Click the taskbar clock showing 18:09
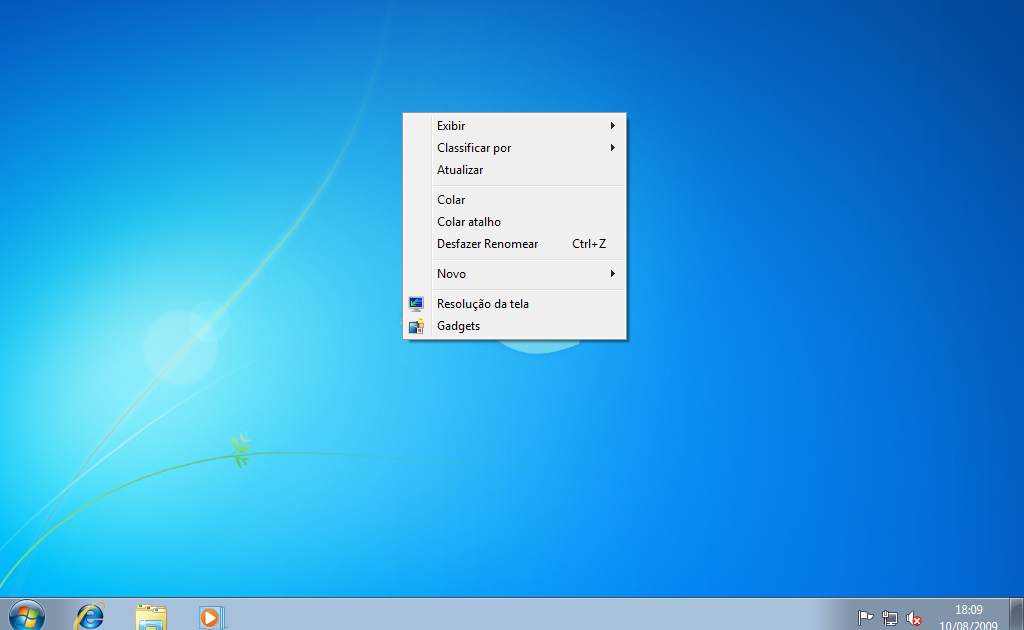 [968, 616]
